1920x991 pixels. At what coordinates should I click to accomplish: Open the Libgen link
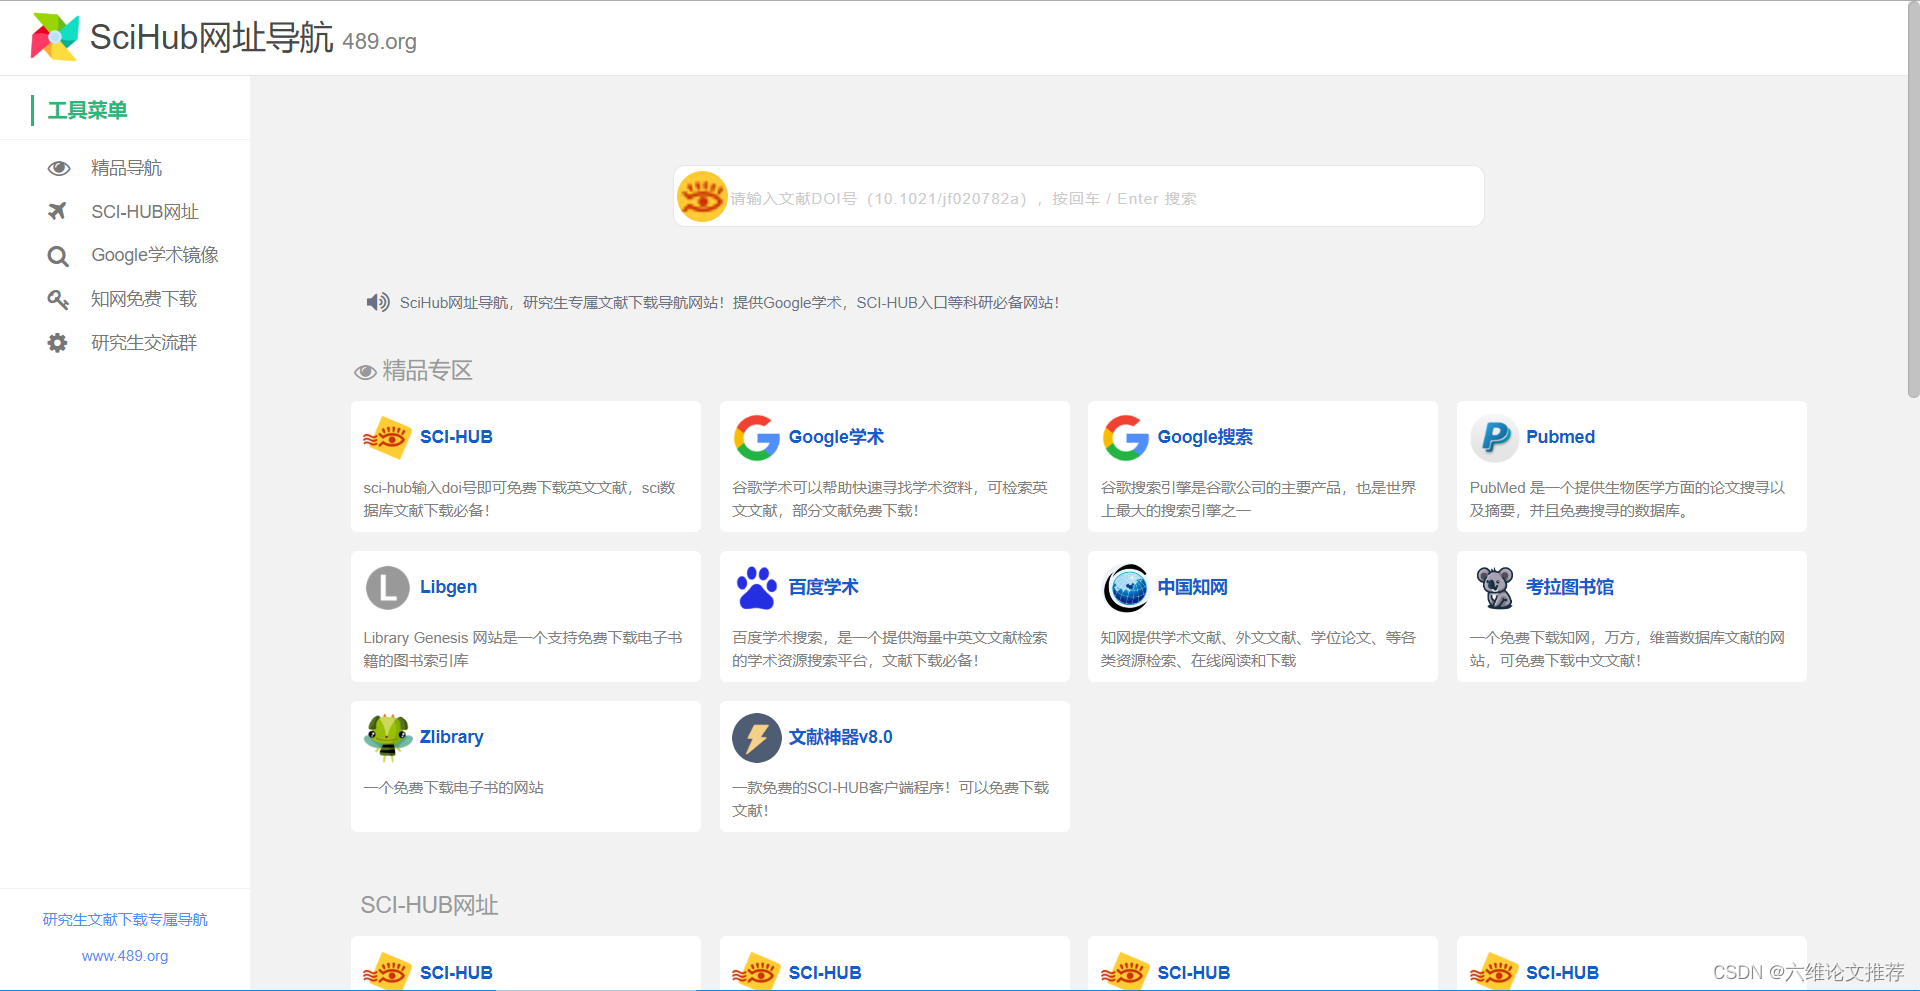(x=448, y=587)
